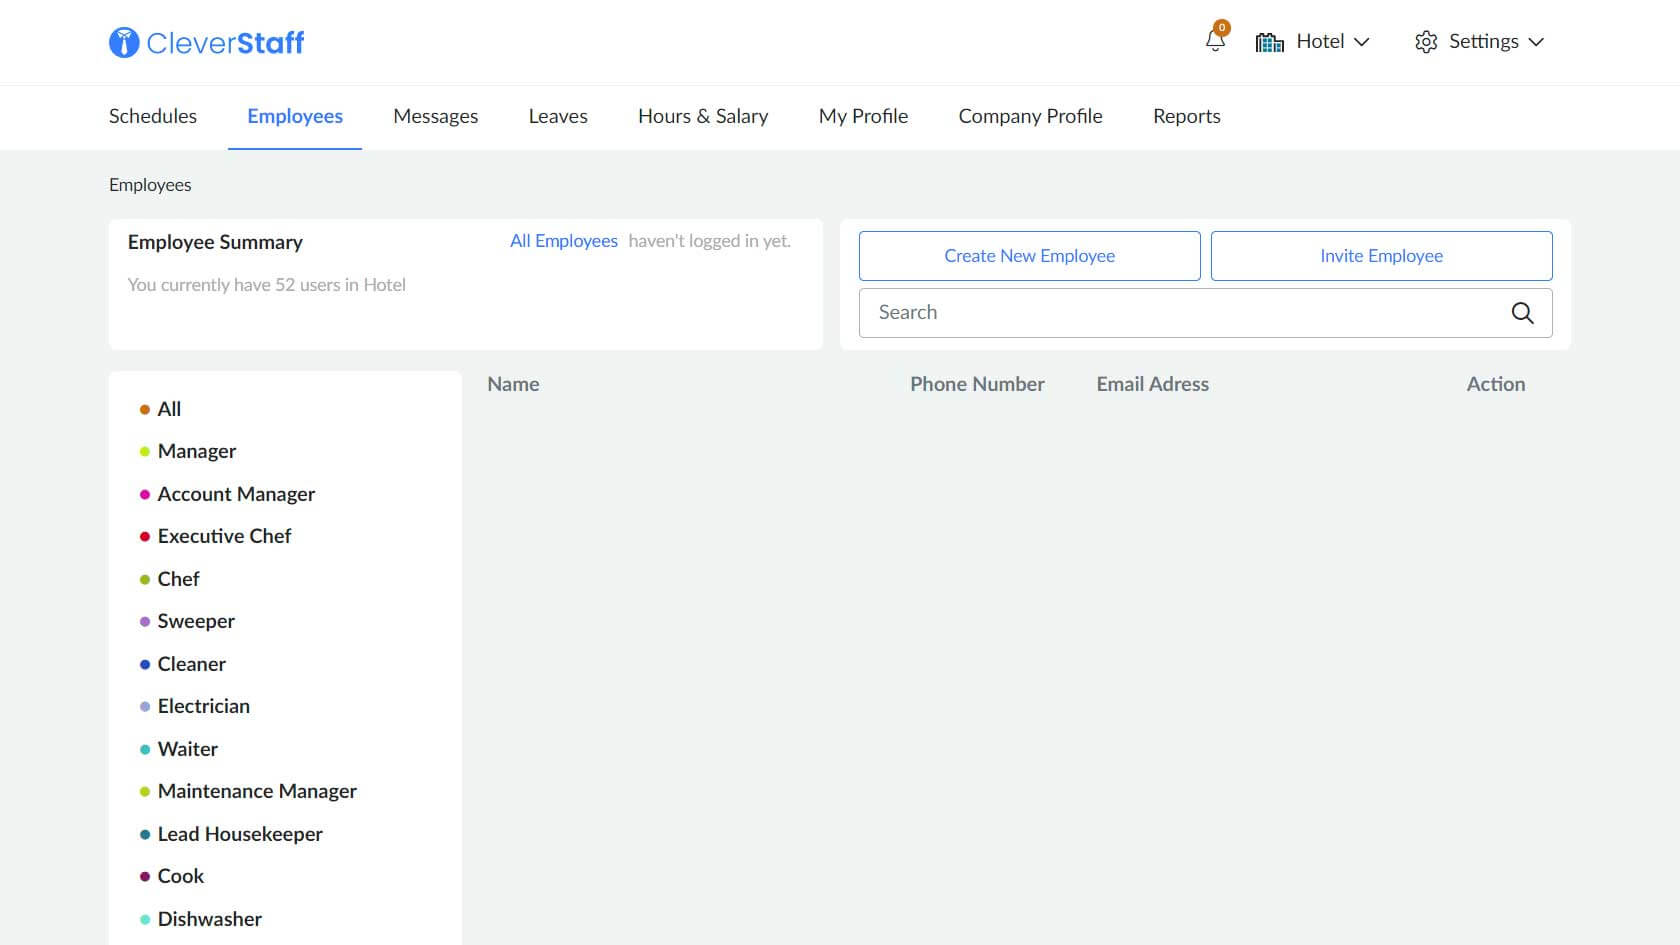Click the Settings gear icon
The width and height of the screenshot is (1680, 945).
tap(1426, 42)
